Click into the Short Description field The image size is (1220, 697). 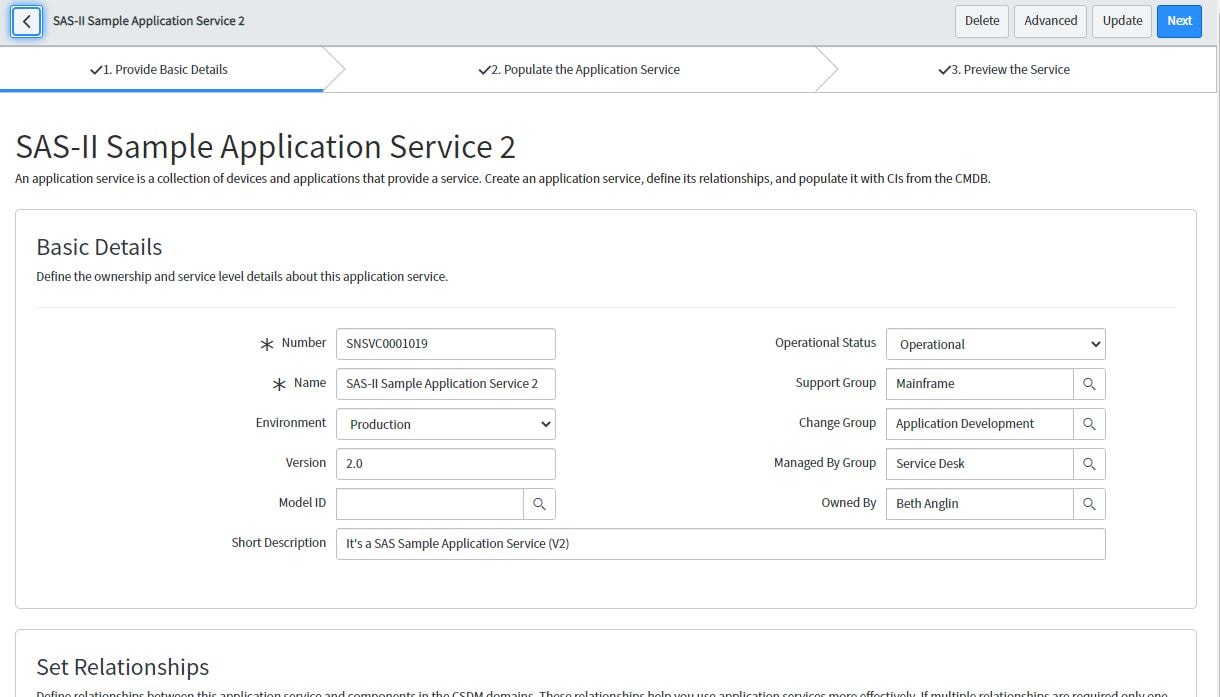[720, 544]
